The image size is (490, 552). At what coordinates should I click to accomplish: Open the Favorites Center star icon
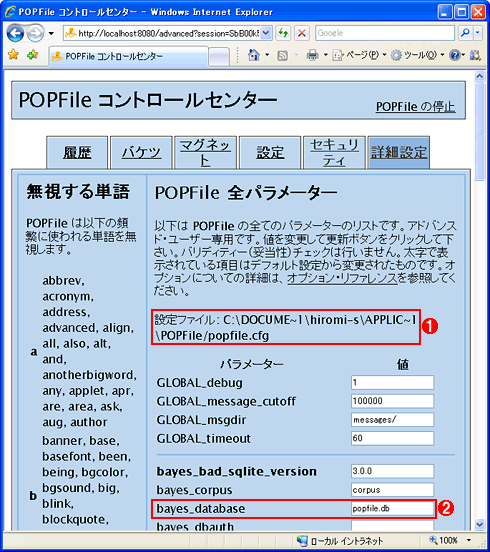pyautogui.click(x=13, y=55)
